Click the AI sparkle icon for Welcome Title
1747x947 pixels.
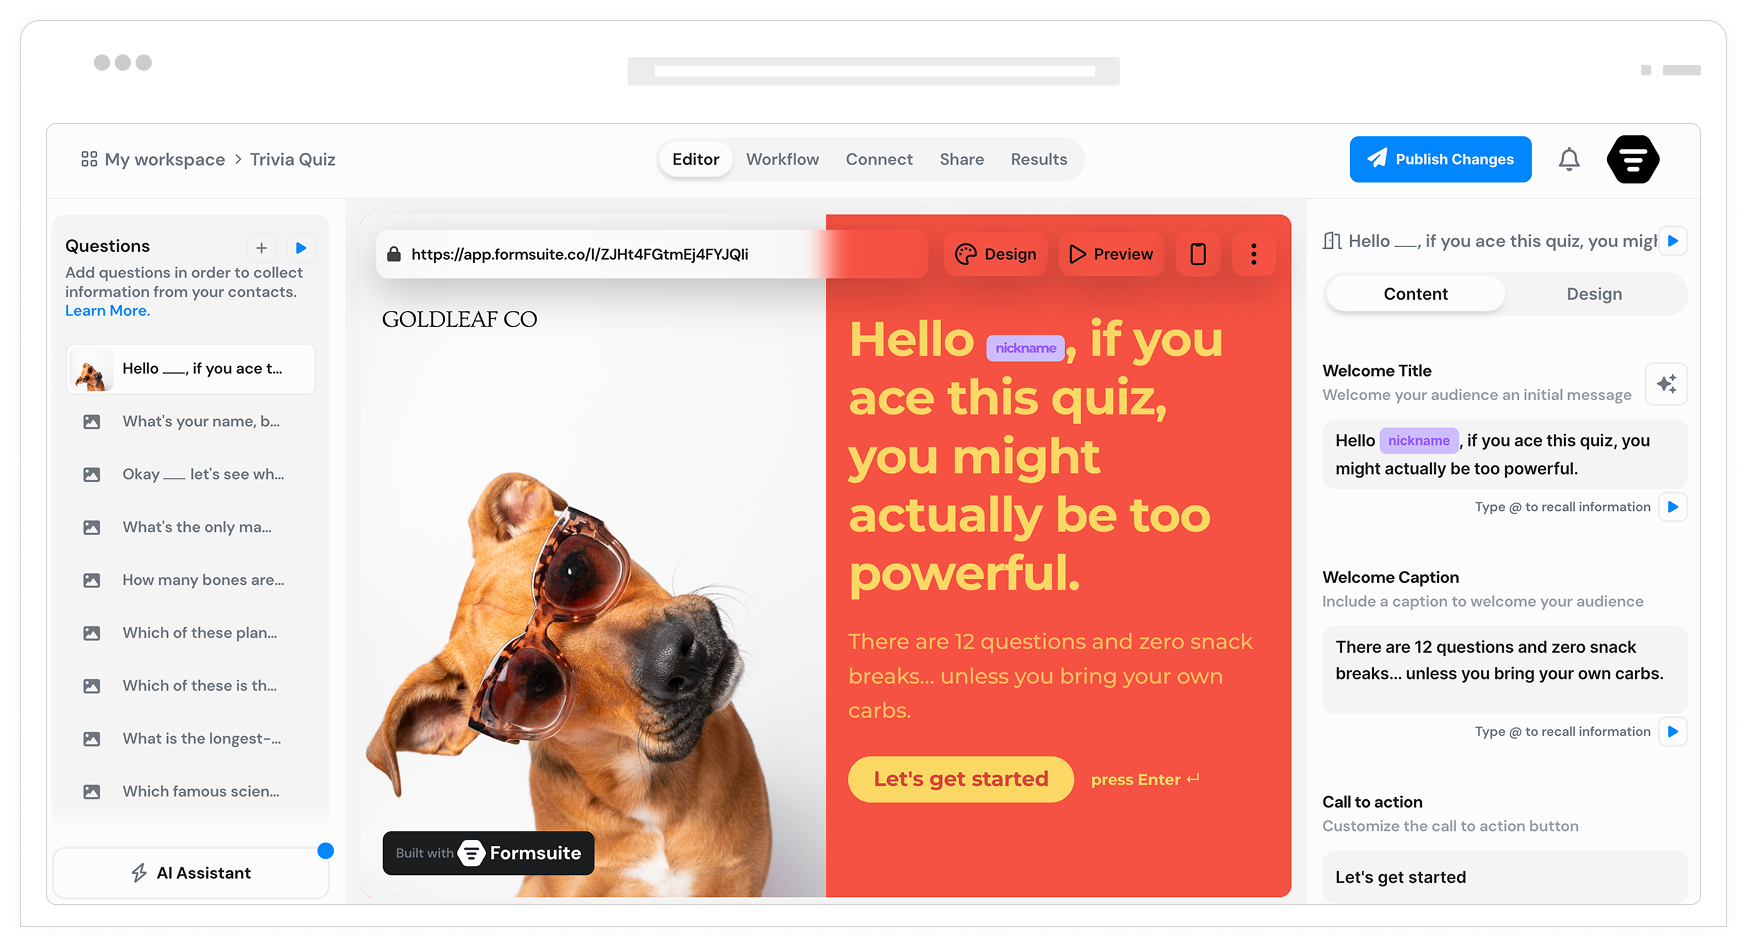pyautogui.click(x=1666, y=384)
